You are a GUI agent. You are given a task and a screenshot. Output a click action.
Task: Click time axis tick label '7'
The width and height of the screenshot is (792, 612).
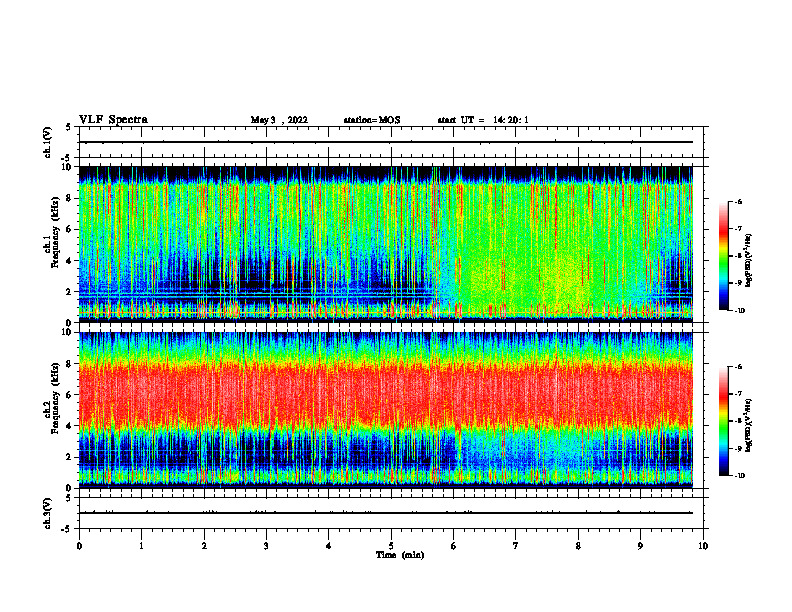tap(516, 546)
